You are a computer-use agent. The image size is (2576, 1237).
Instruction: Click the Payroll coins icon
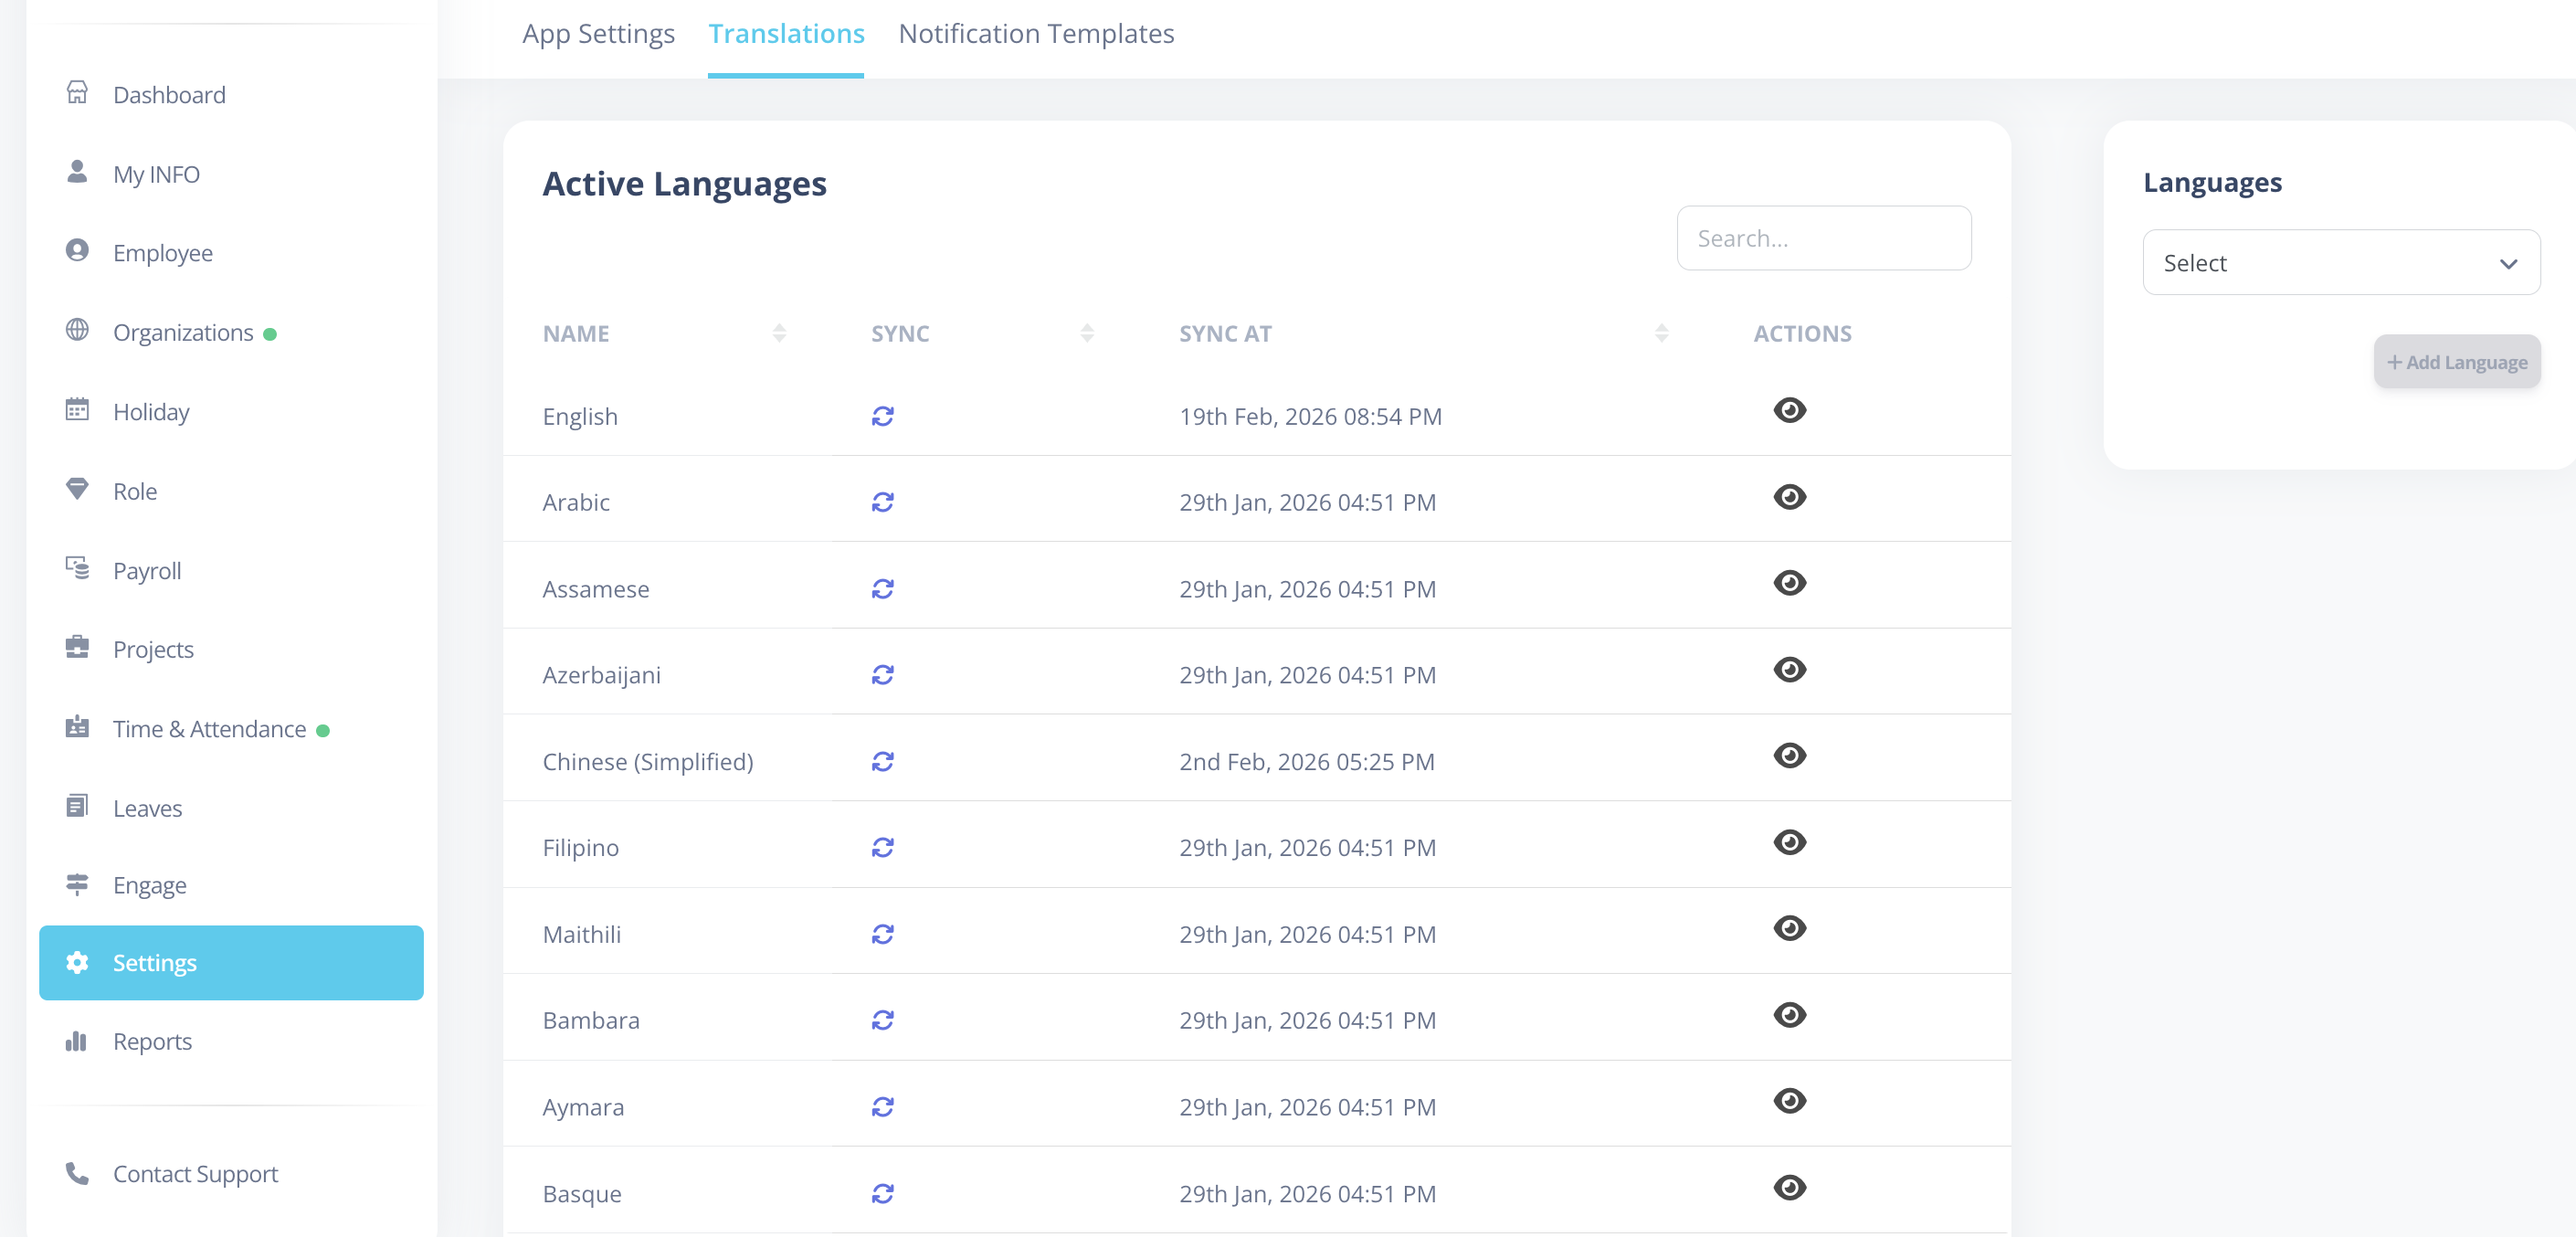77,568
